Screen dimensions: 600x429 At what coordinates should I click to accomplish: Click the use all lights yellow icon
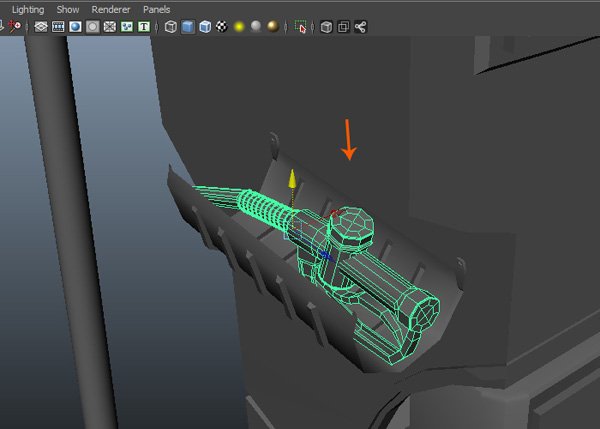(239, 27)
